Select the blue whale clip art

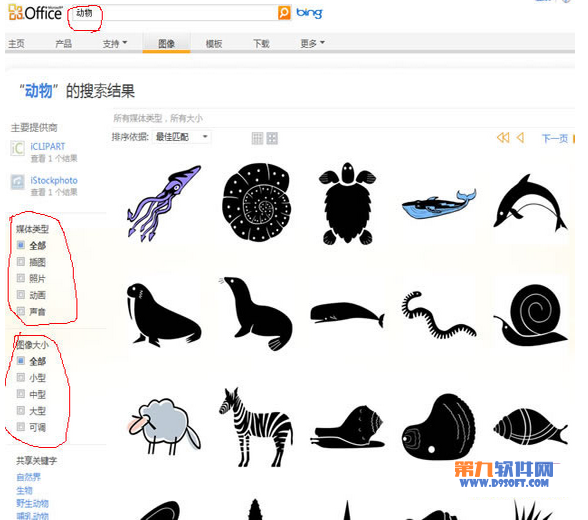(439, 204)
